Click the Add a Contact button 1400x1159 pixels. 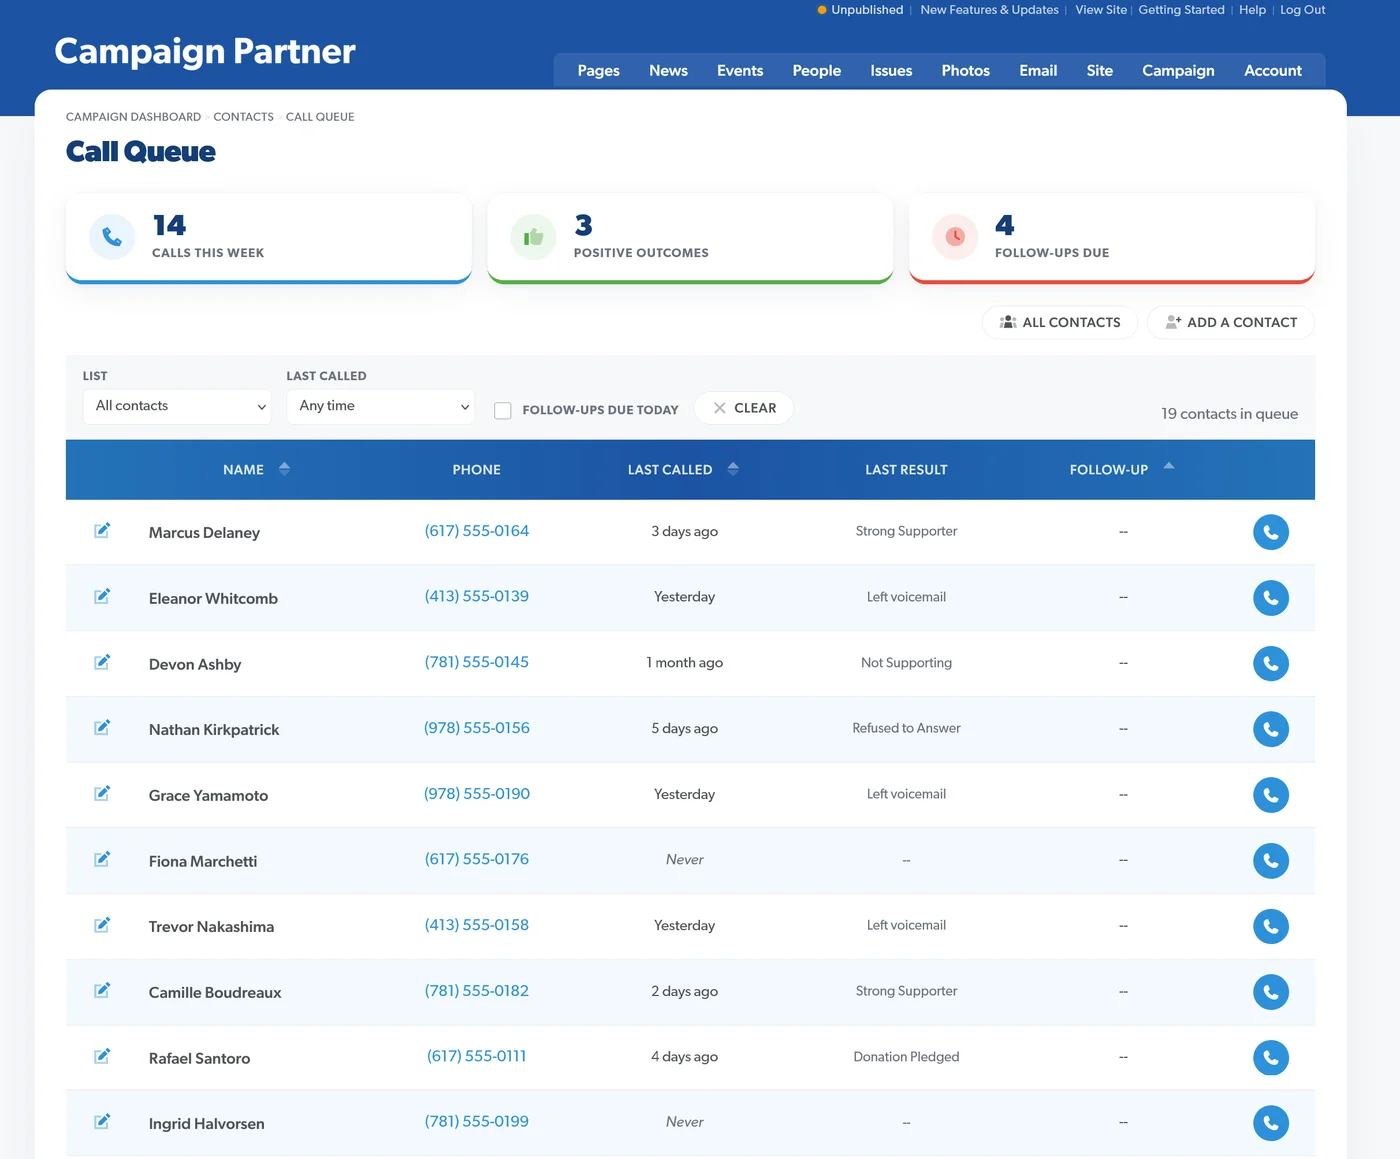(1231, 322)
